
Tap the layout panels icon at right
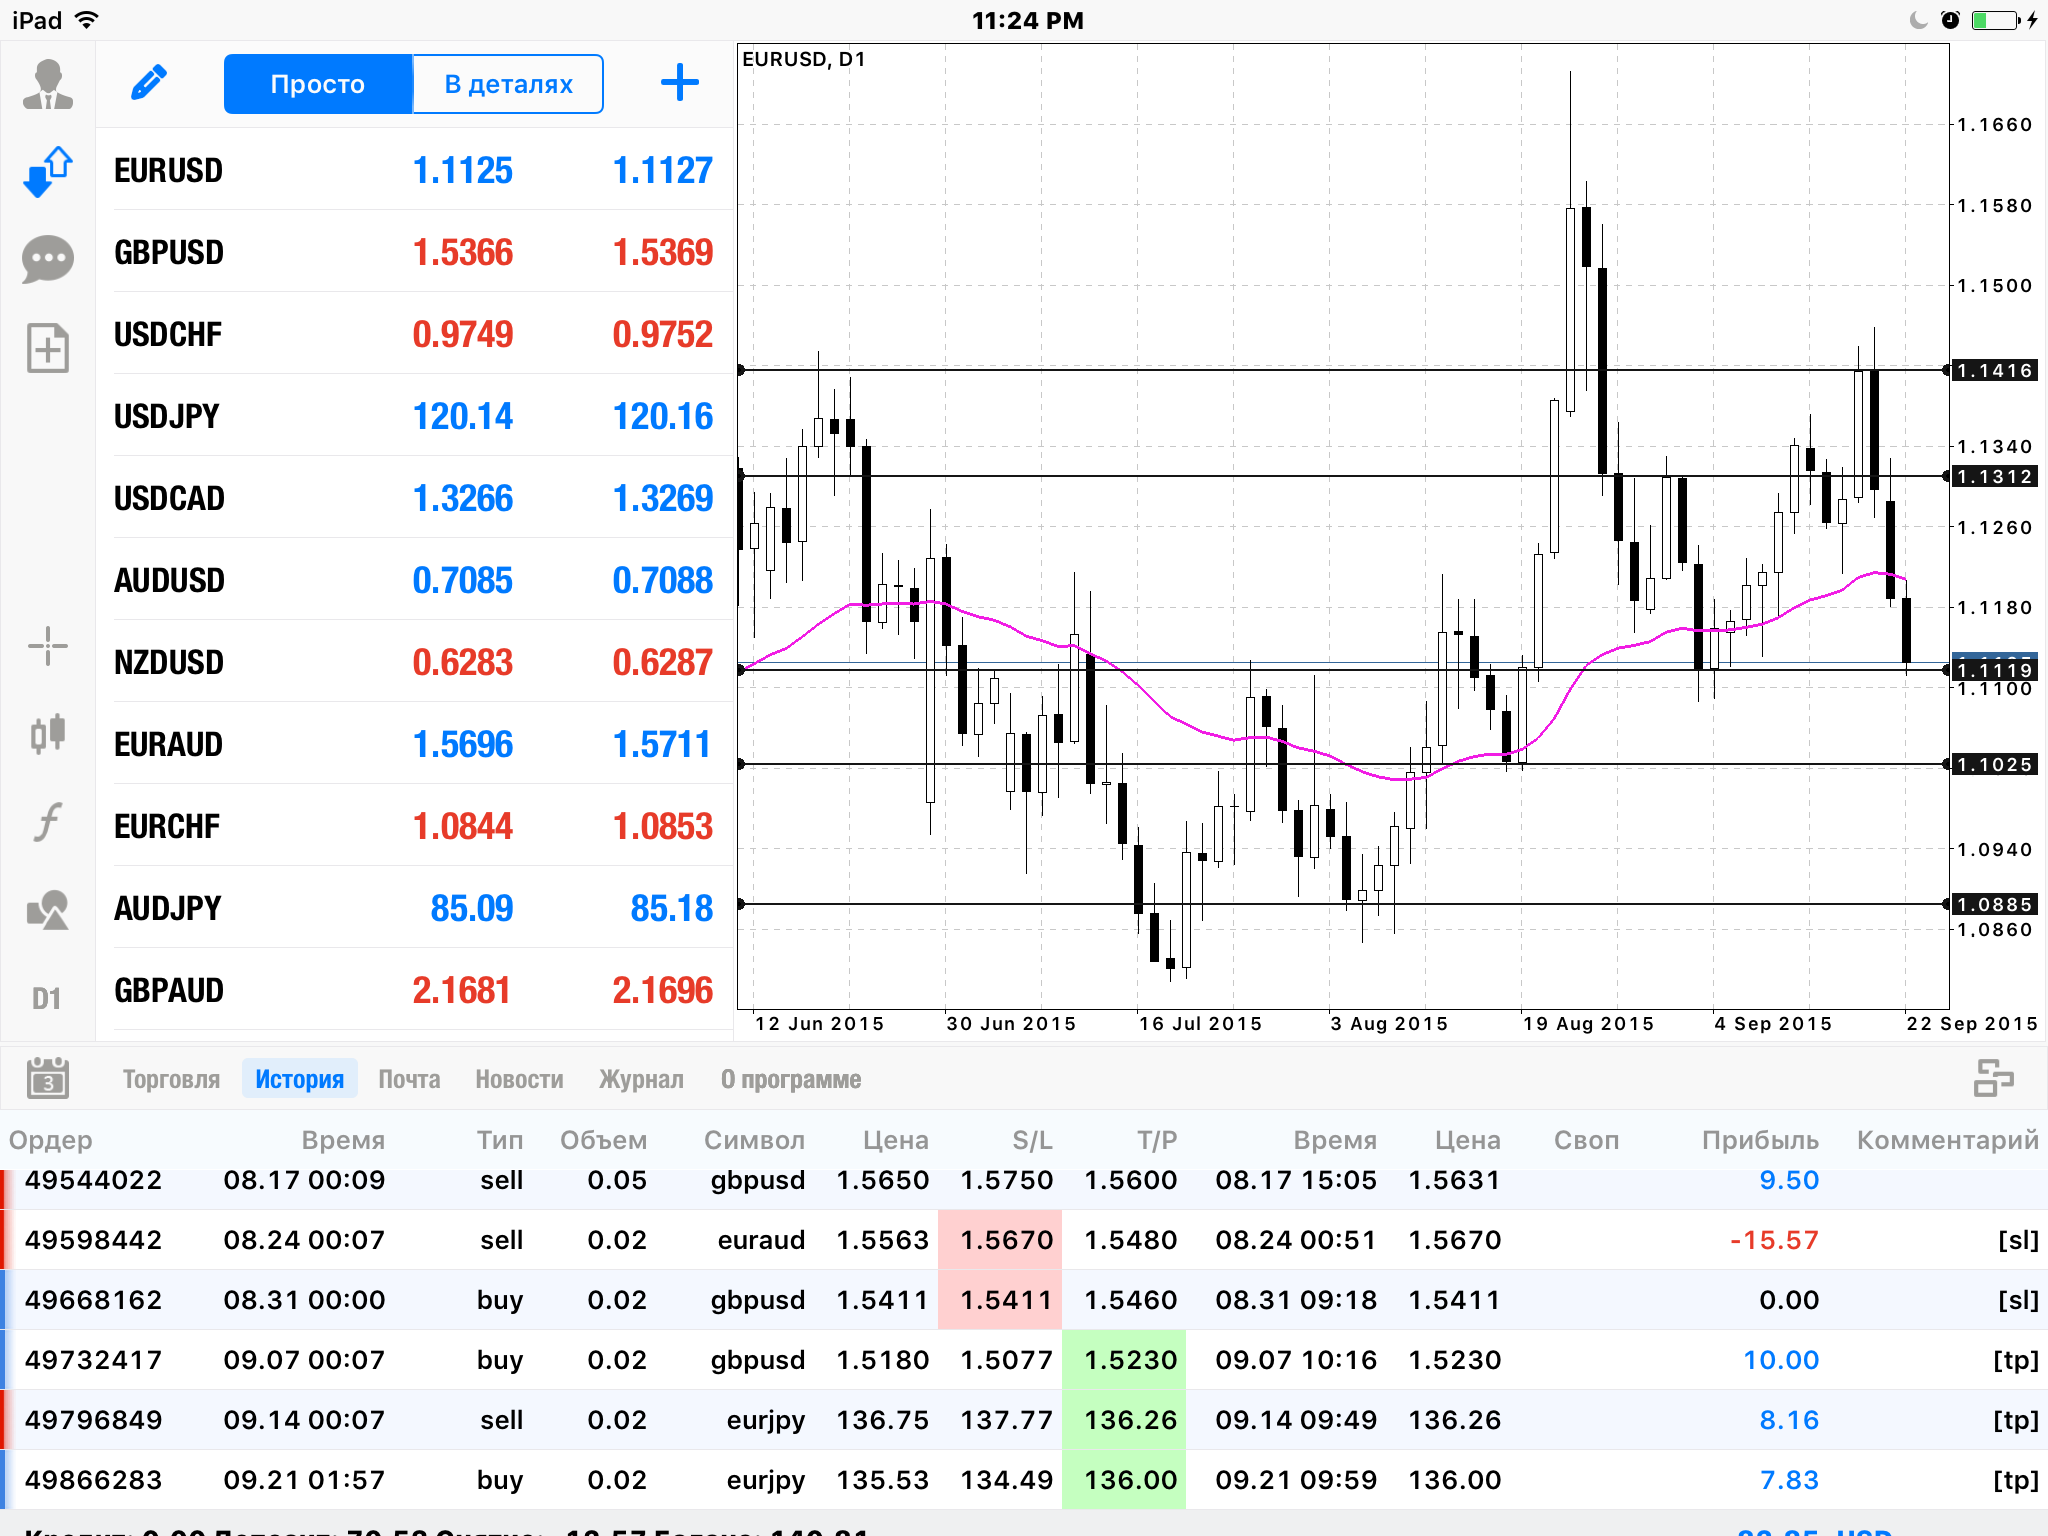pos(1993,1078)
